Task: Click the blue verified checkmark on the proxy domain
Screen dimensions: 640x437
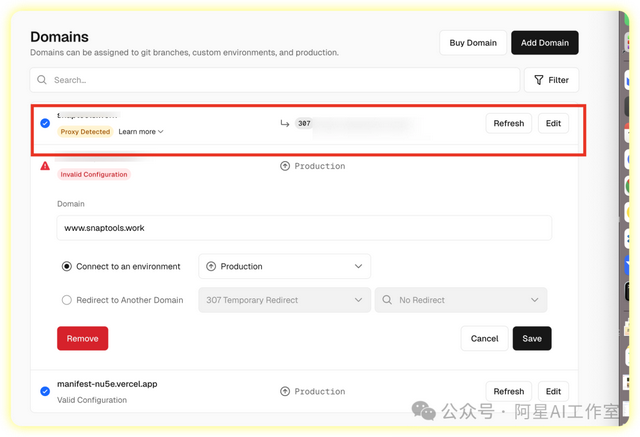Action: pos(45,123)
